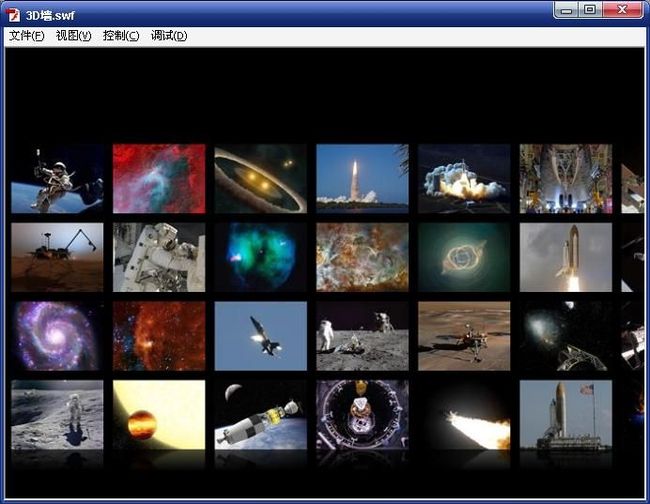
Task: Open the 调试(D) menu
Action: (169, 36)
